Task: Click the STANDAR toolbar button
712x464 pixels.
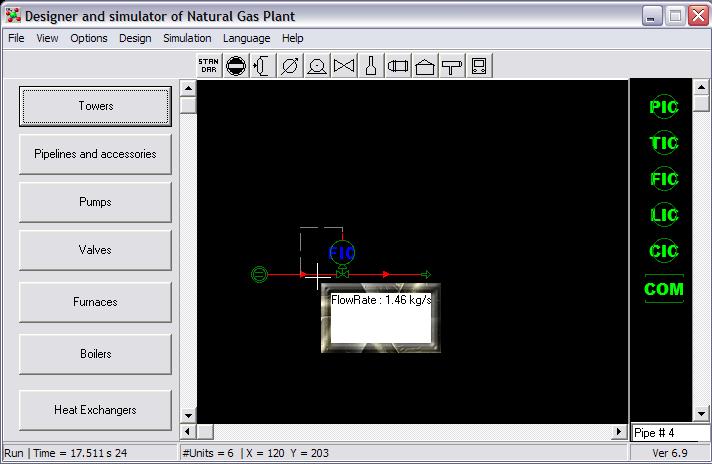Action: coord(209,66)
